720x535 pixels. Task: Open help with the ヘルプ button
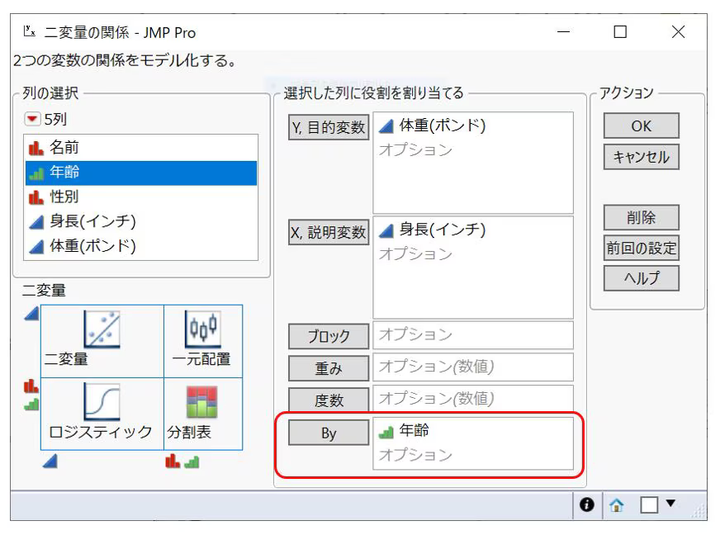[x=641, y=278]
